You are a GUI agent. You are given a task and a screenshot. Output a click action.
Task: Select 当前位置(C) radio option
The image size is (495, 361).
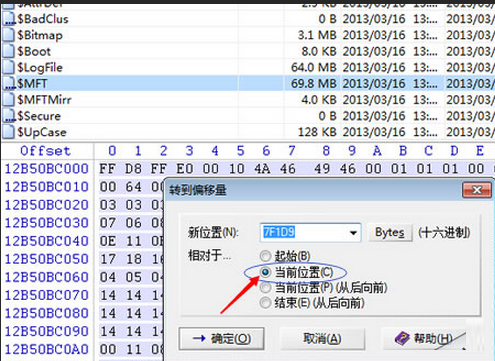[265, 273]
